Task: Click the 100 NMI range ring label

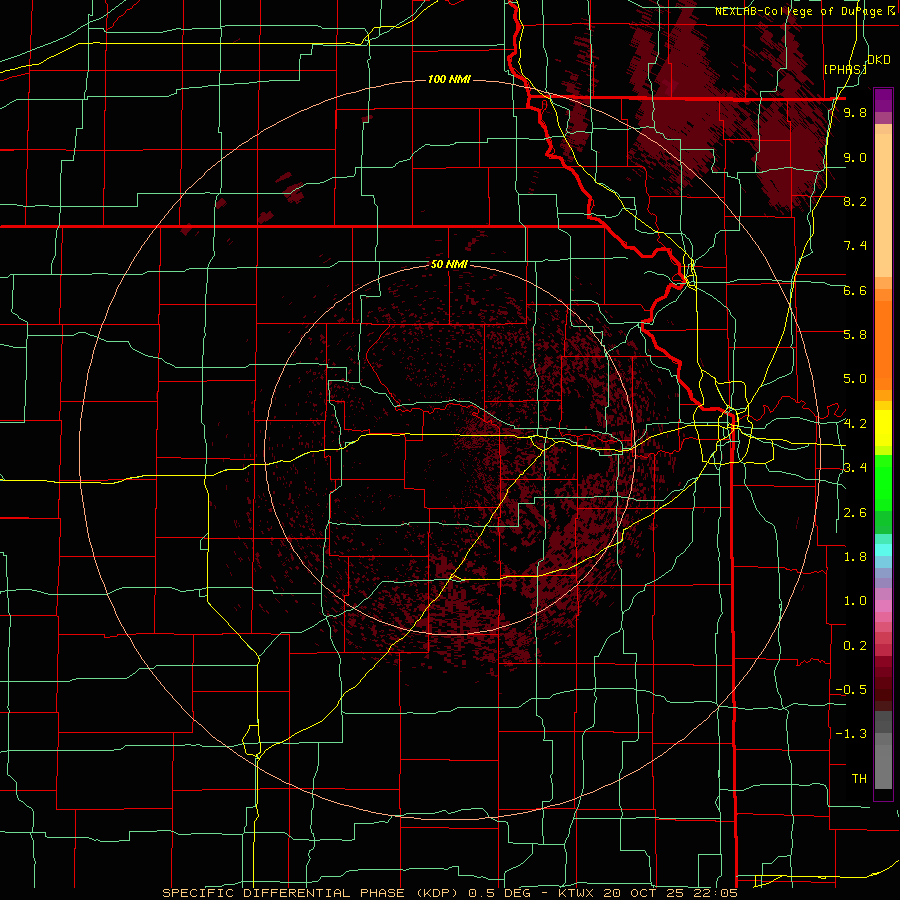Action: tap(449, 79)
